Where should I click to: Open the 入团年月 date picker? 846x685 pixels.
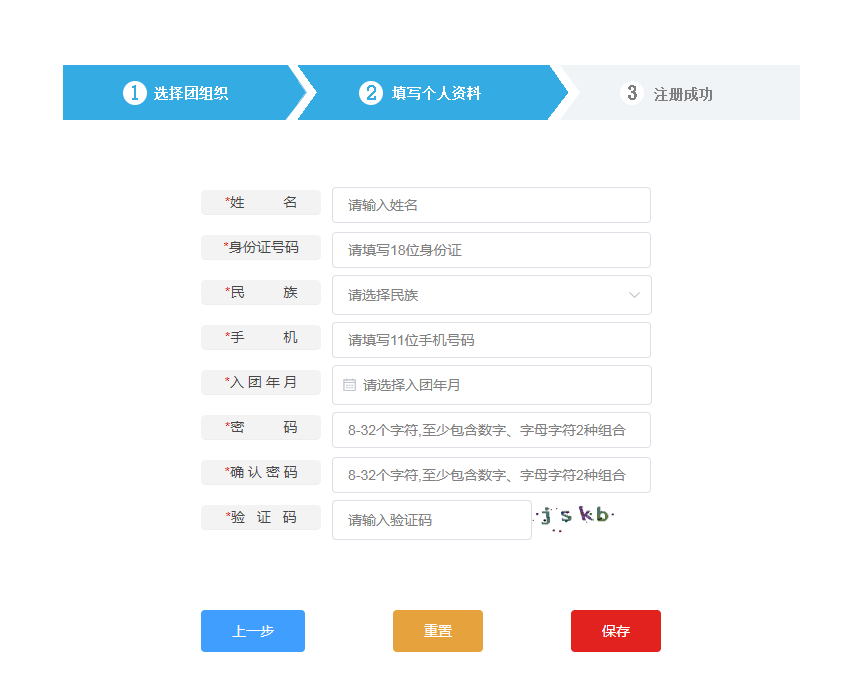pyautogui.click(x=491, y=384)
